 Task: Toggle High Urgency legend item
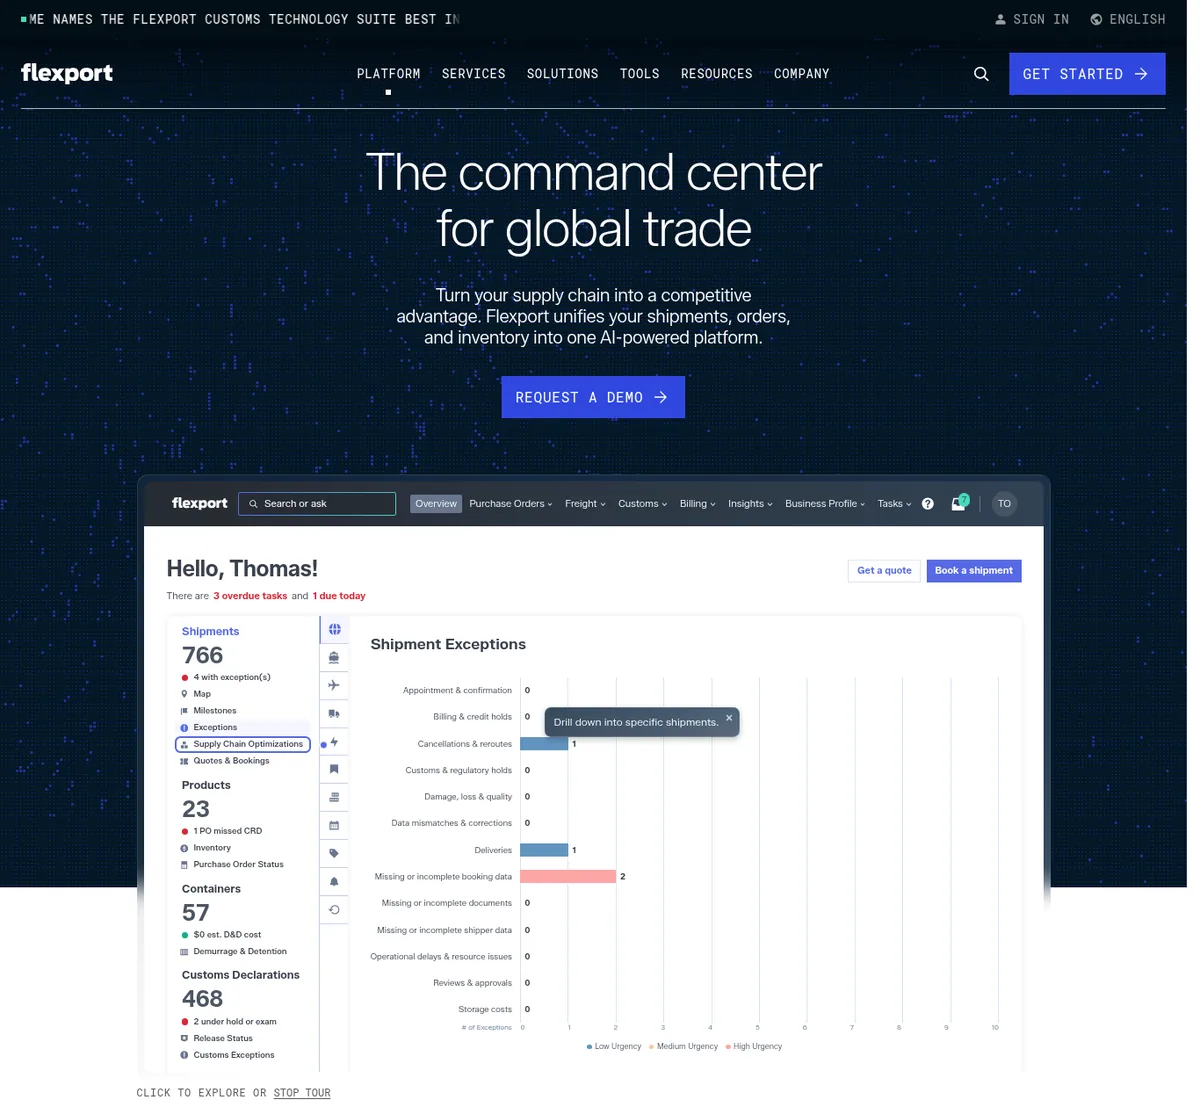[x=754, y=1047]
